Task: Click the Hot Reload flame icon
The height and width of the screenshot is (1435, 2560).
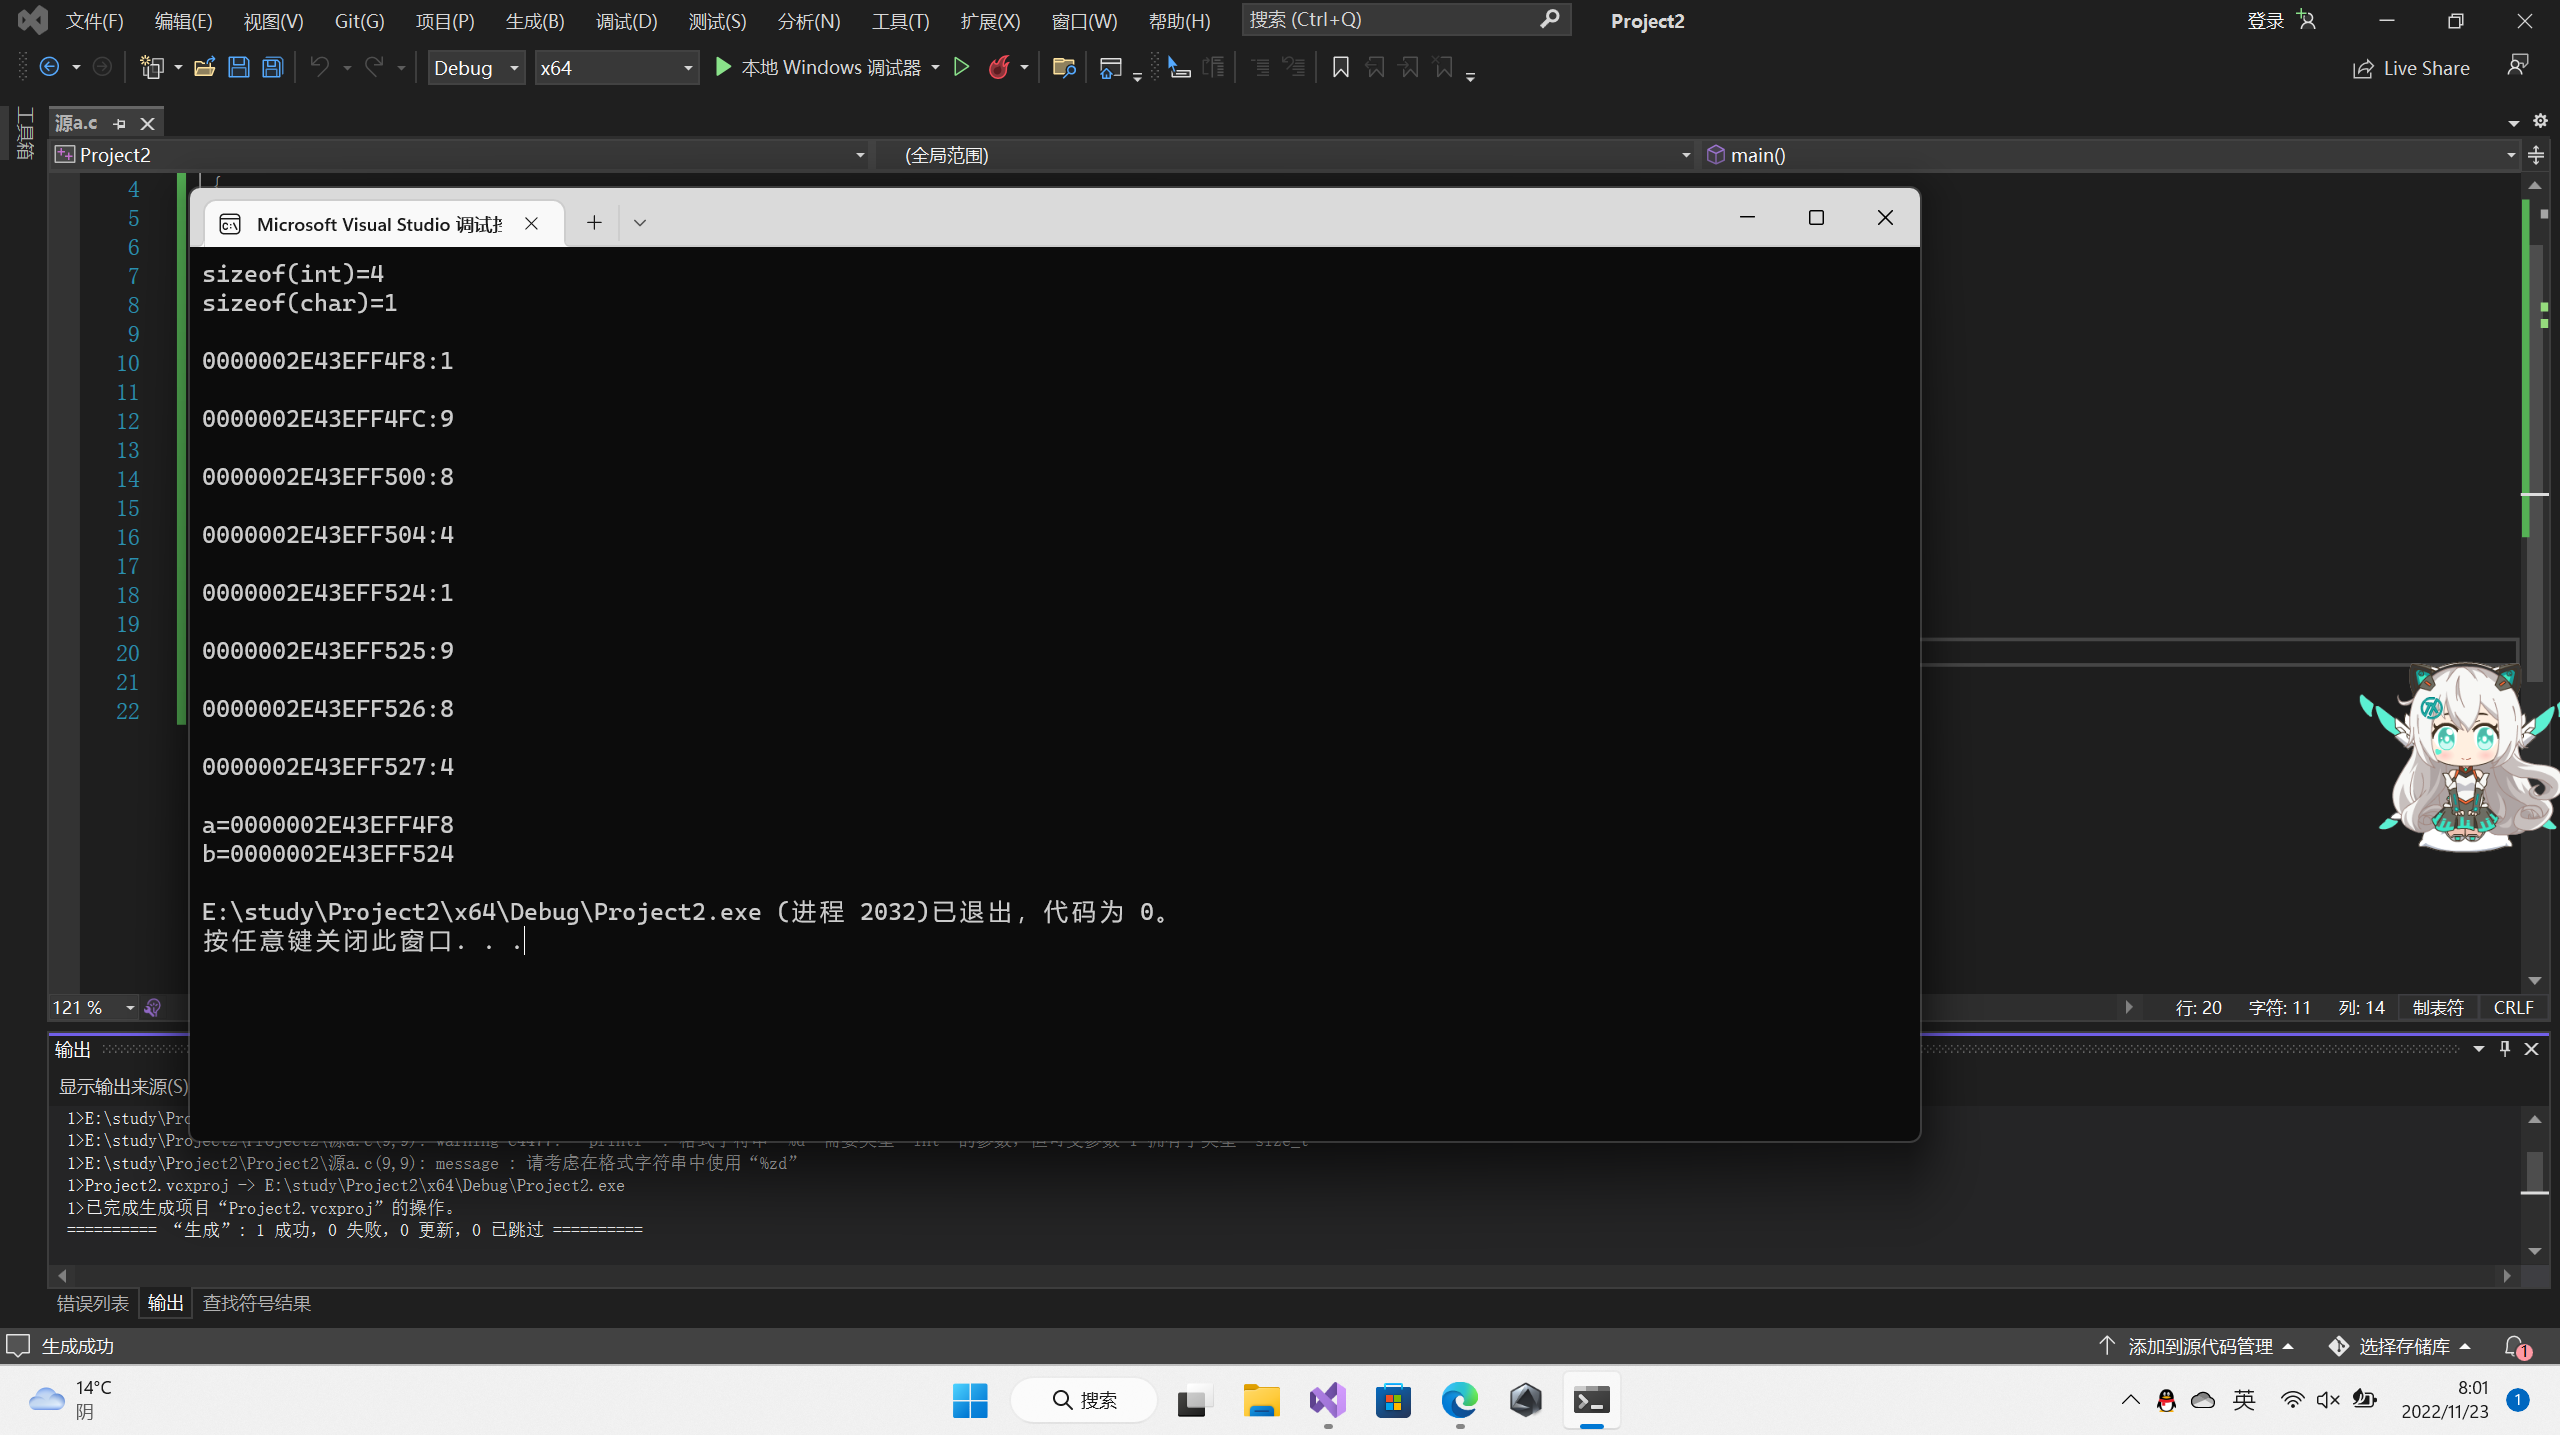Action: click(x=998, y=67)
